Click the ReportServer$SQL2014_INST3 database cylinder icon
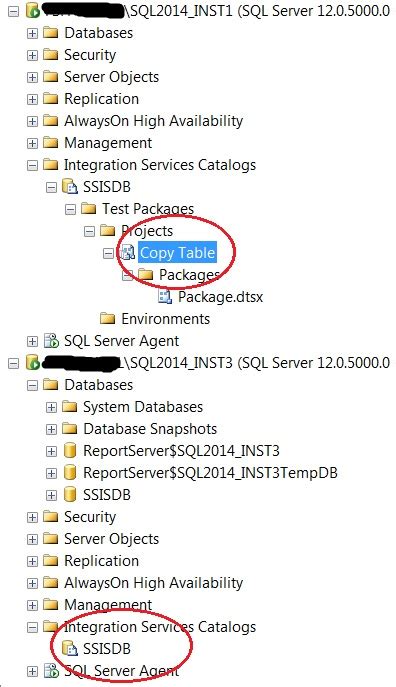Image resolution: width=396 pixels, height=687 pixels. [70, 450]
